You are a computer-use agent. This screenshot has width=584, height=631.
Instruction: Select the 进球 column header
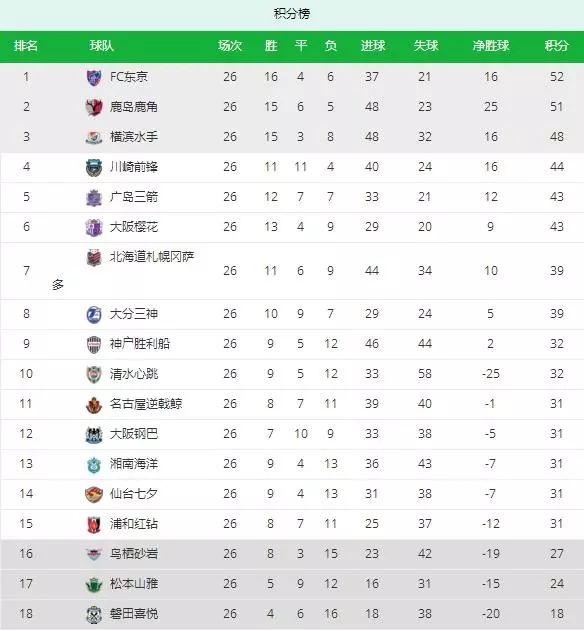[373, 45]
